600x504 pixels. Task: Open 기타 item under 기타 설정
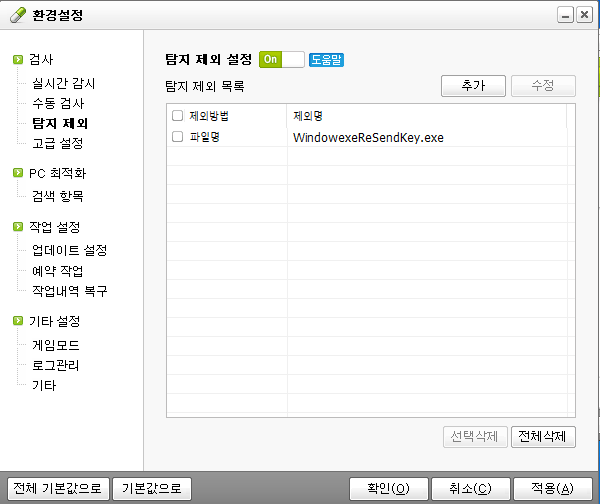pos(44,385)
